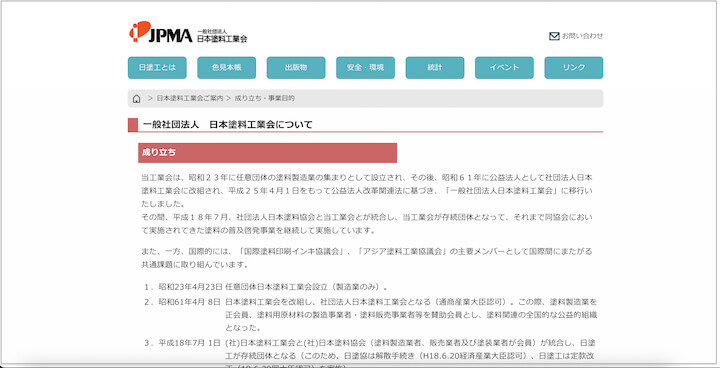Viewport: 720px width, 368px height.
Task: Open the 色見本帳 menu
Action: pos(226,68)
